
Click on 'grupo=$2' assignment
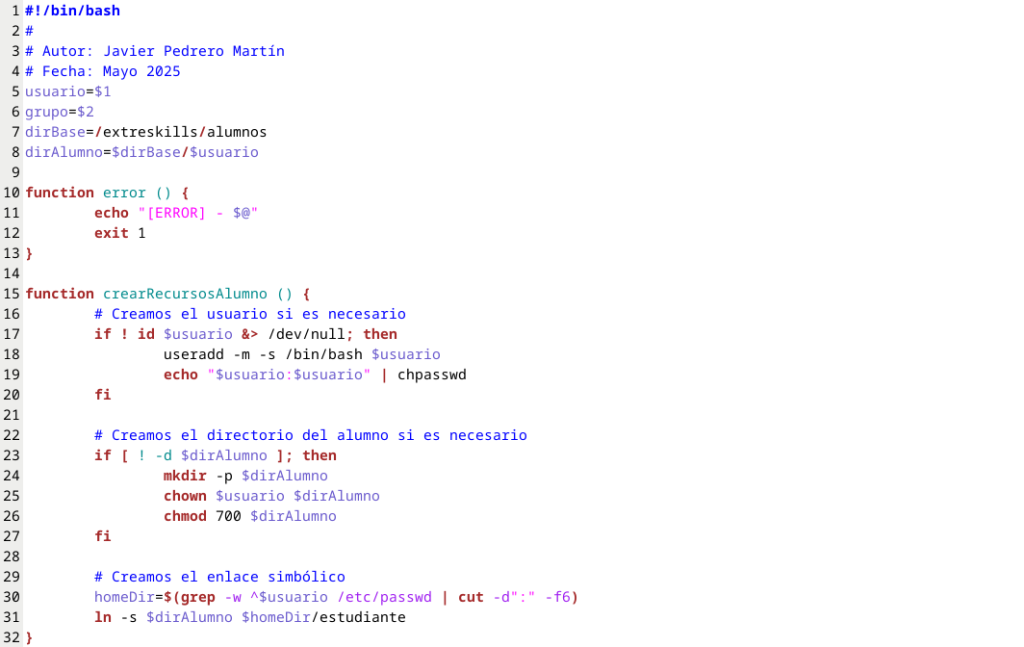click(60, 111)
